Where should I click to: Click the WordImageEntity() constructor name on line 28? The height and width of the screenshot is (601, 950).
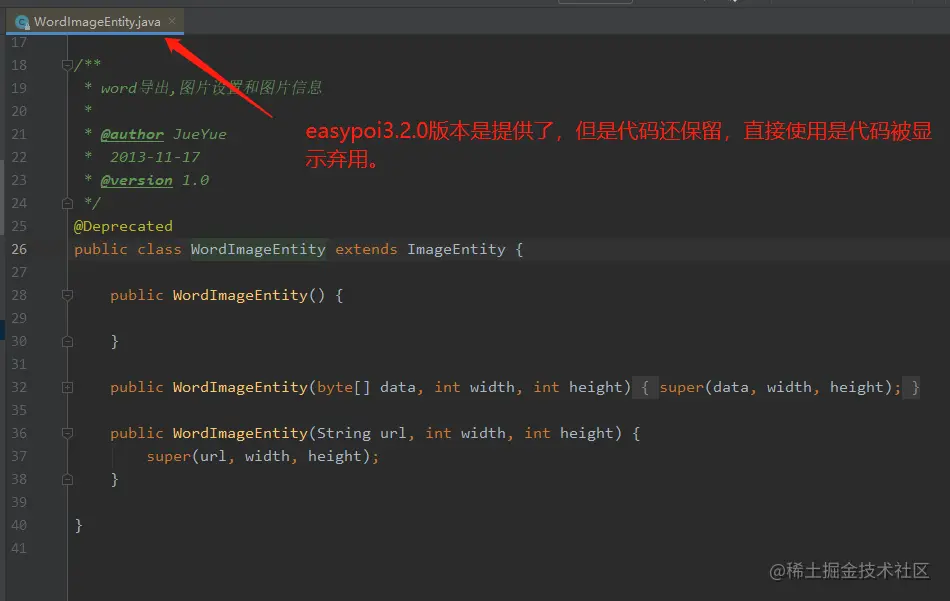[240, 295]
